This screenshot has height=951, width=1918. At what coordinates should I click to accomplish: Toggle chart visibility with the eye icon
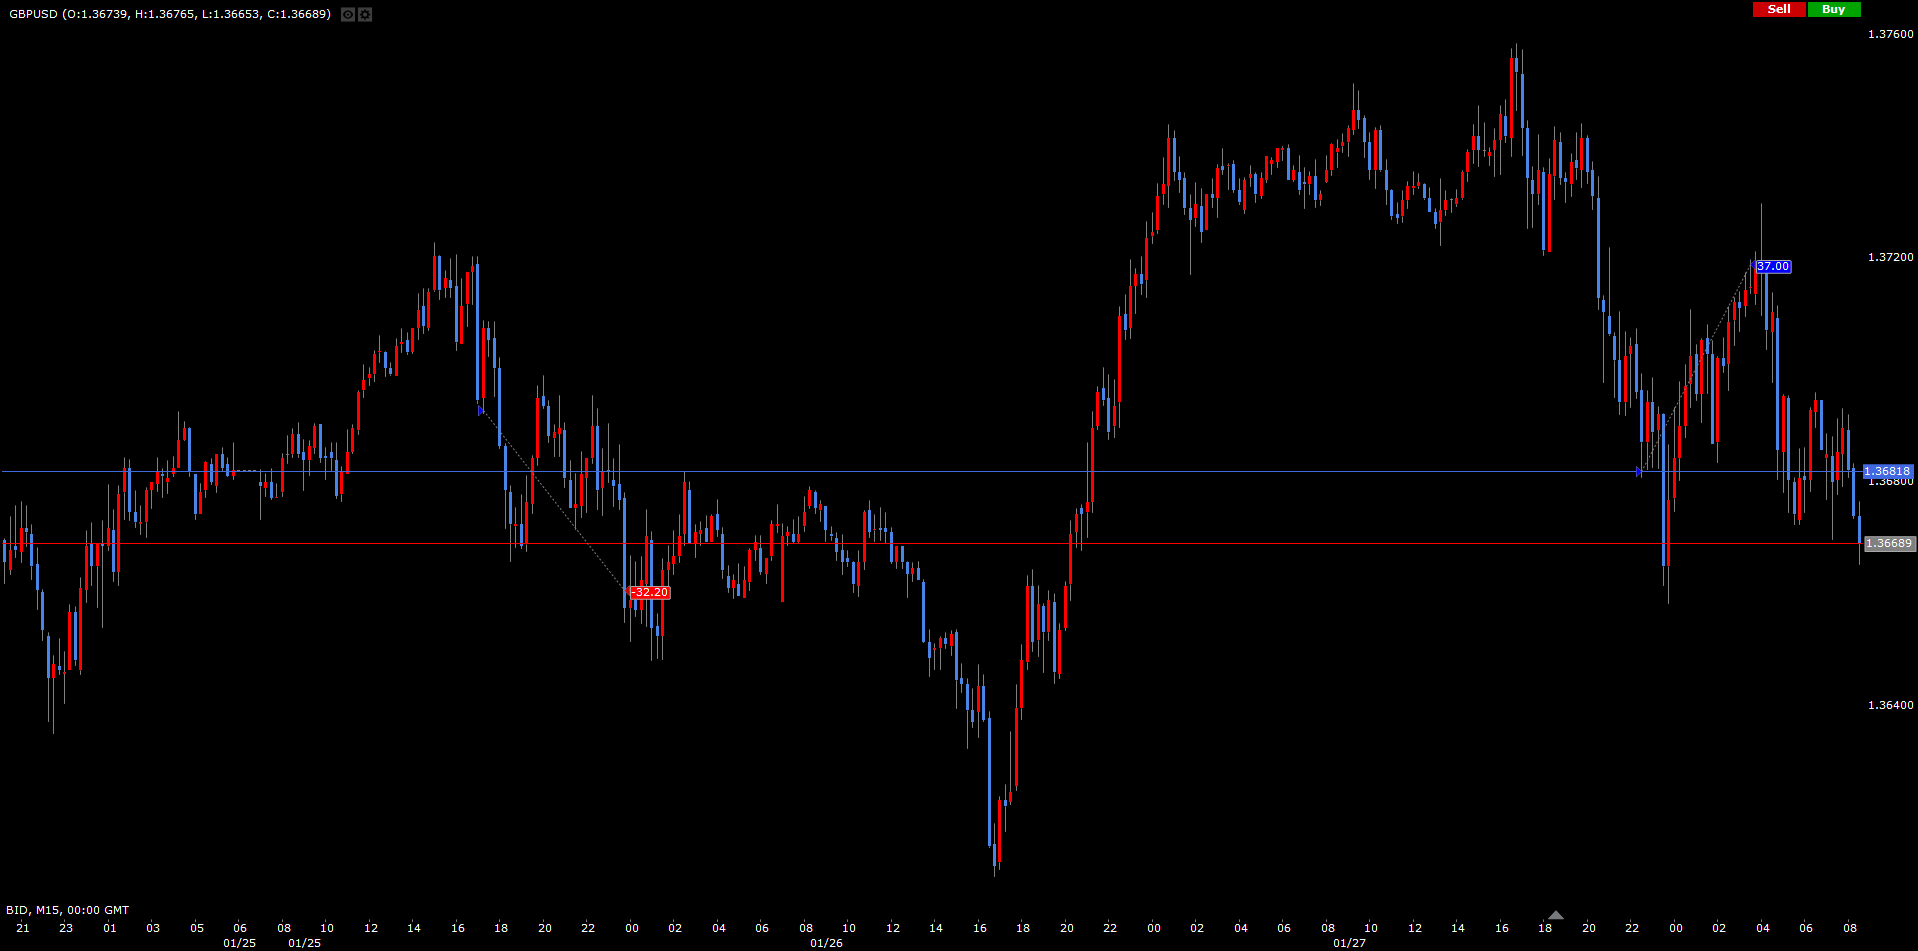pos(347,15)
